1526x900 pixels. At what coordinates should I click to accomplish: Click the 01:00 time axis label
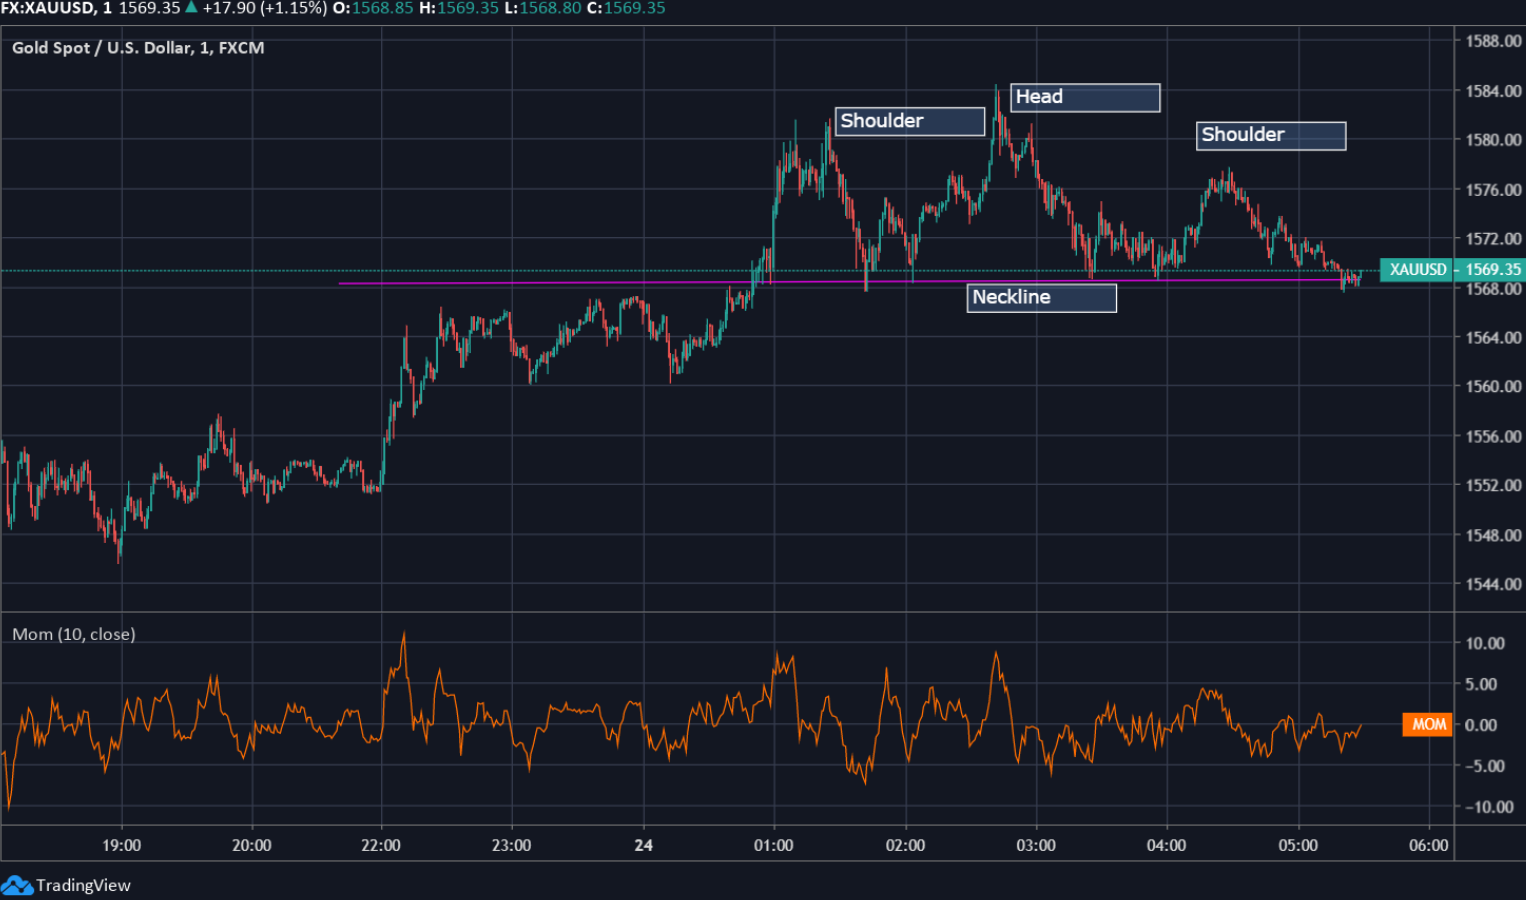773,845
